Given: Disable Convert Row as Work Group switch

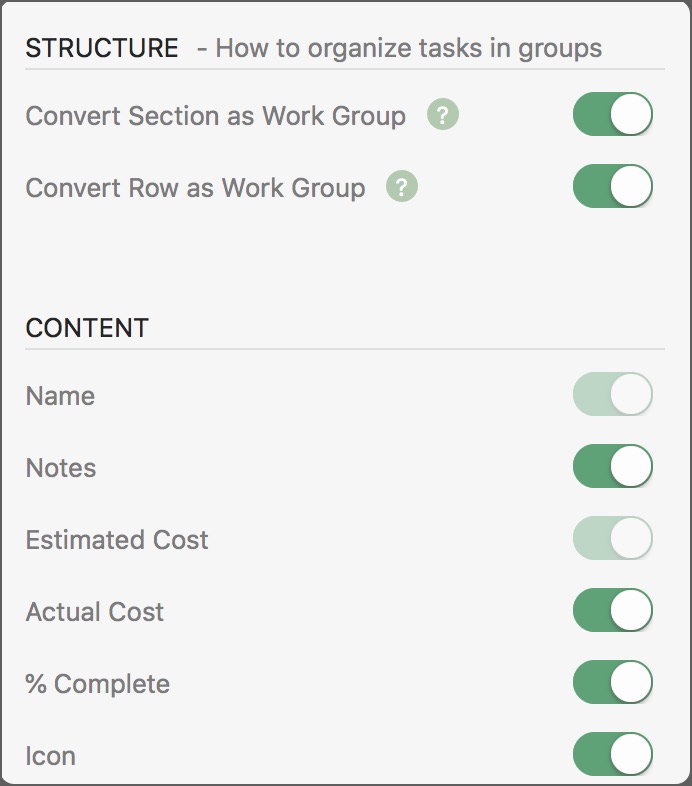Looking at the screenshot, I should 612,187.
